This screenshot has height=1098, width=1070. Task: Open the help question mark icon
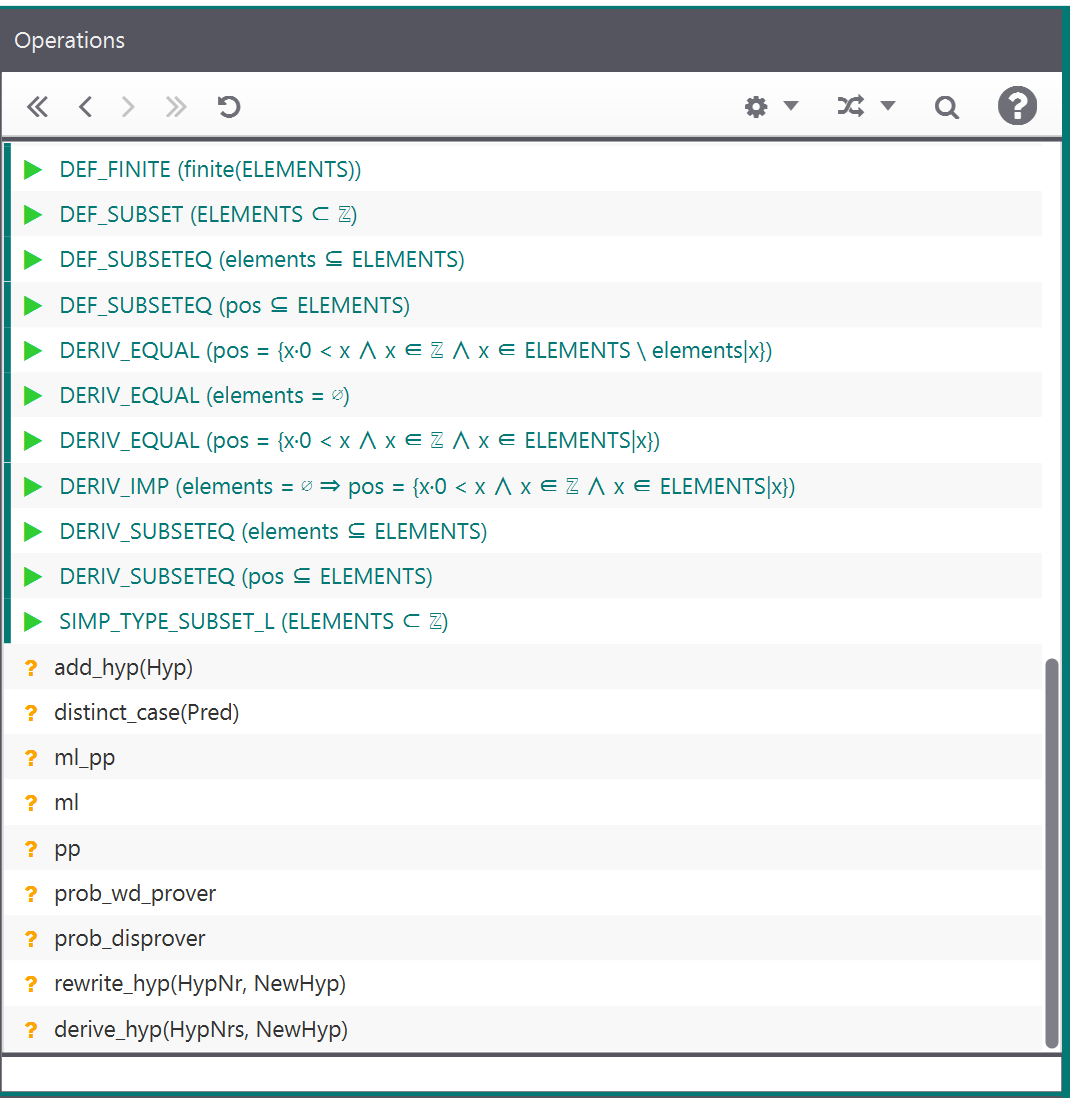1017,106
